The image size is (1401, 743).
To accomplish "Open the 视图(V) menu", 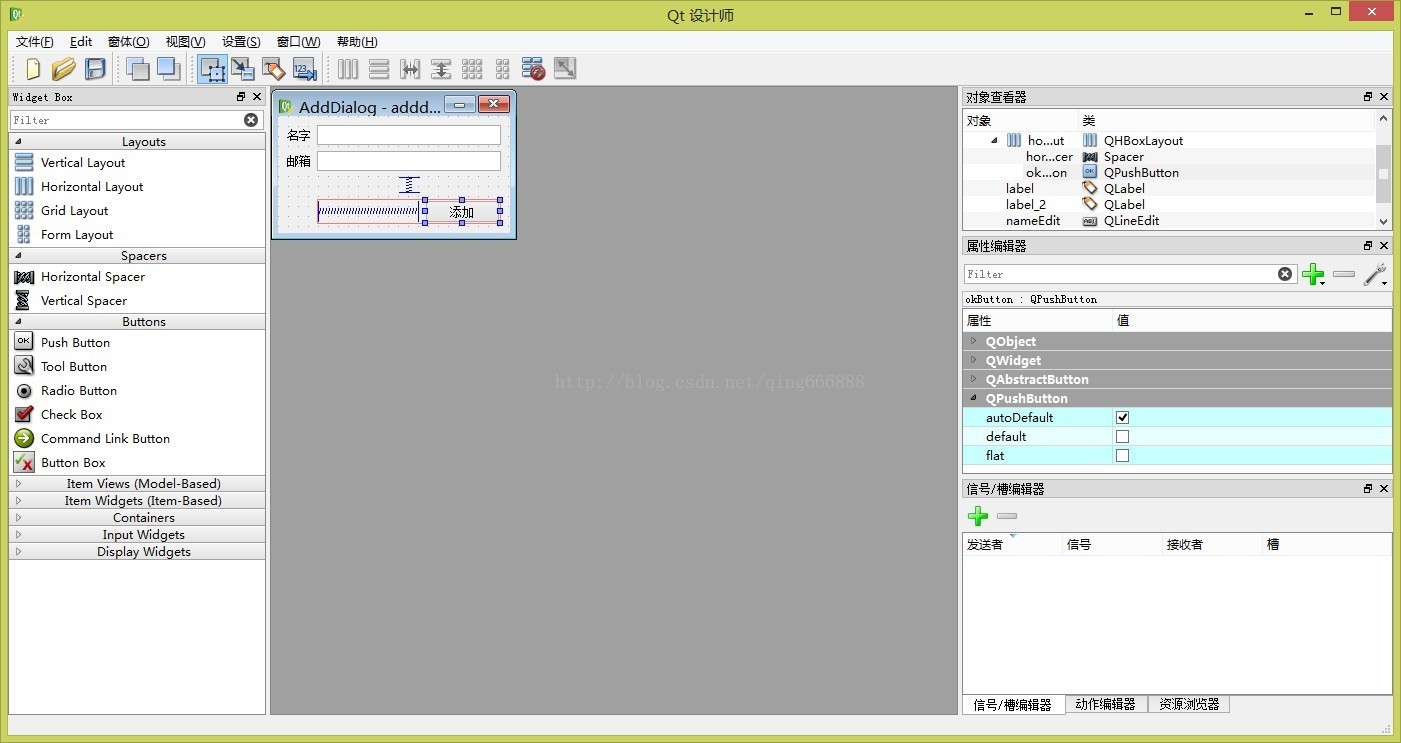I will coord(185,42).
